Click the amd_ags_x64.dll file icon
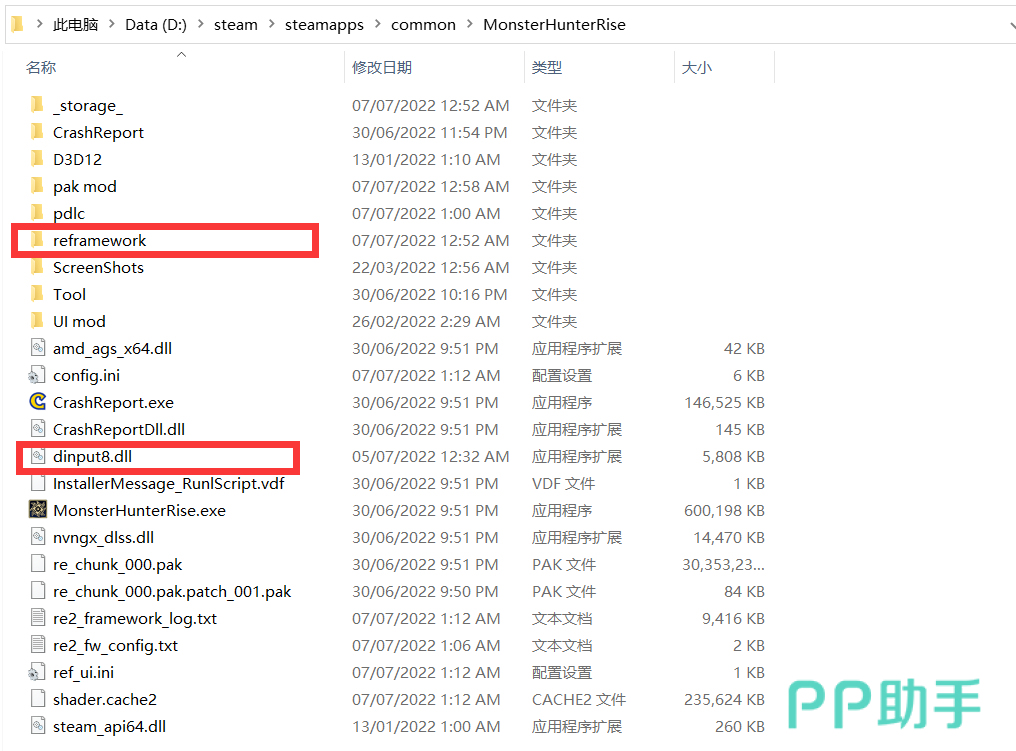The image size is (1016, 751). click(38, 348)
